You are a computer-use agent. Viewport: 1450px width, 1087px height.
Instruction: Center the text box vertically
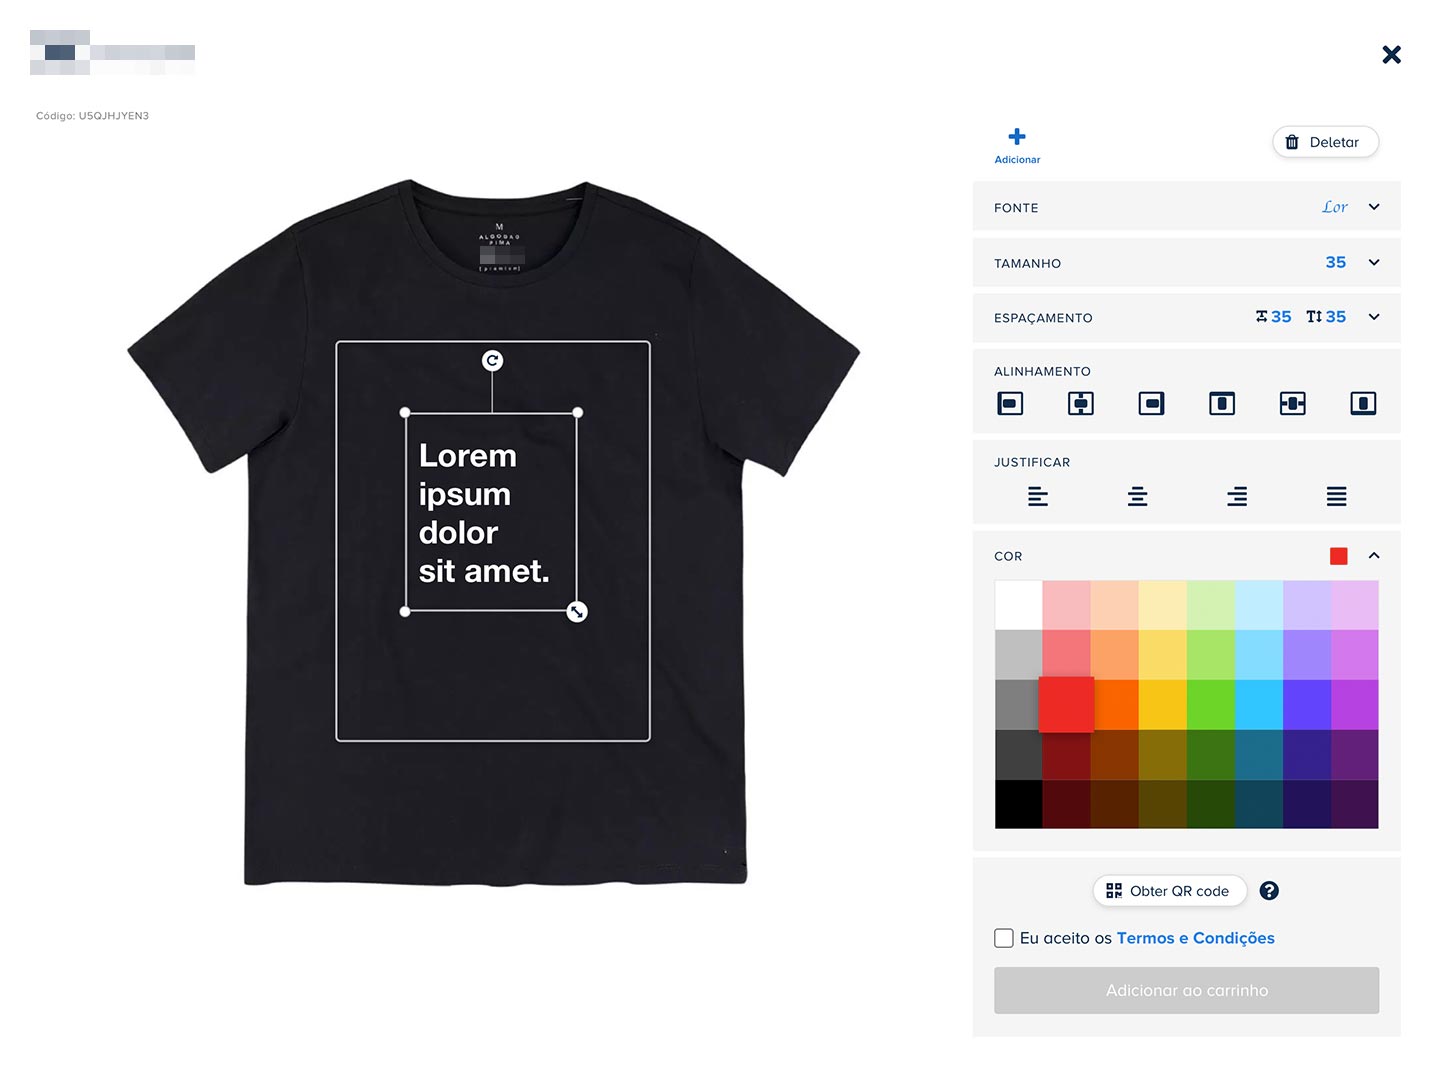[x=1292, y=404]
